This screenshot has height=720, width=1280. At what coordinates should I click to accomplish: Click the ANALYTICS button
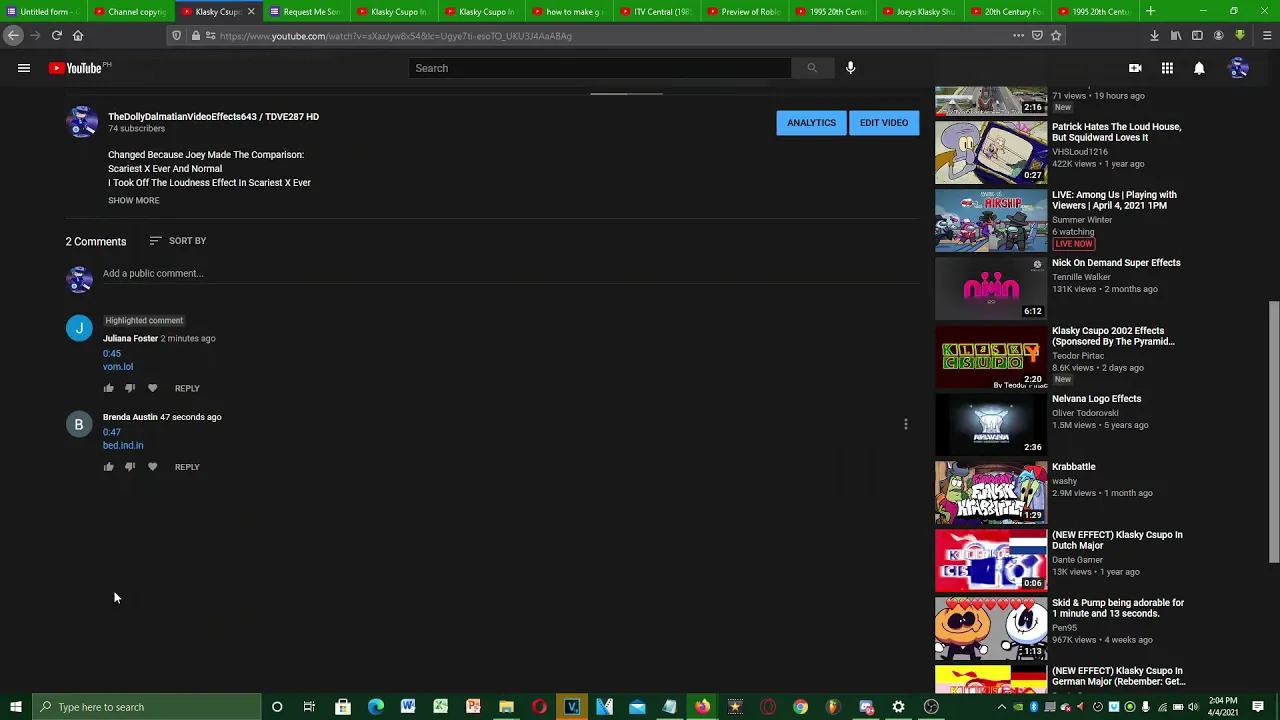[x=811, y=123]
